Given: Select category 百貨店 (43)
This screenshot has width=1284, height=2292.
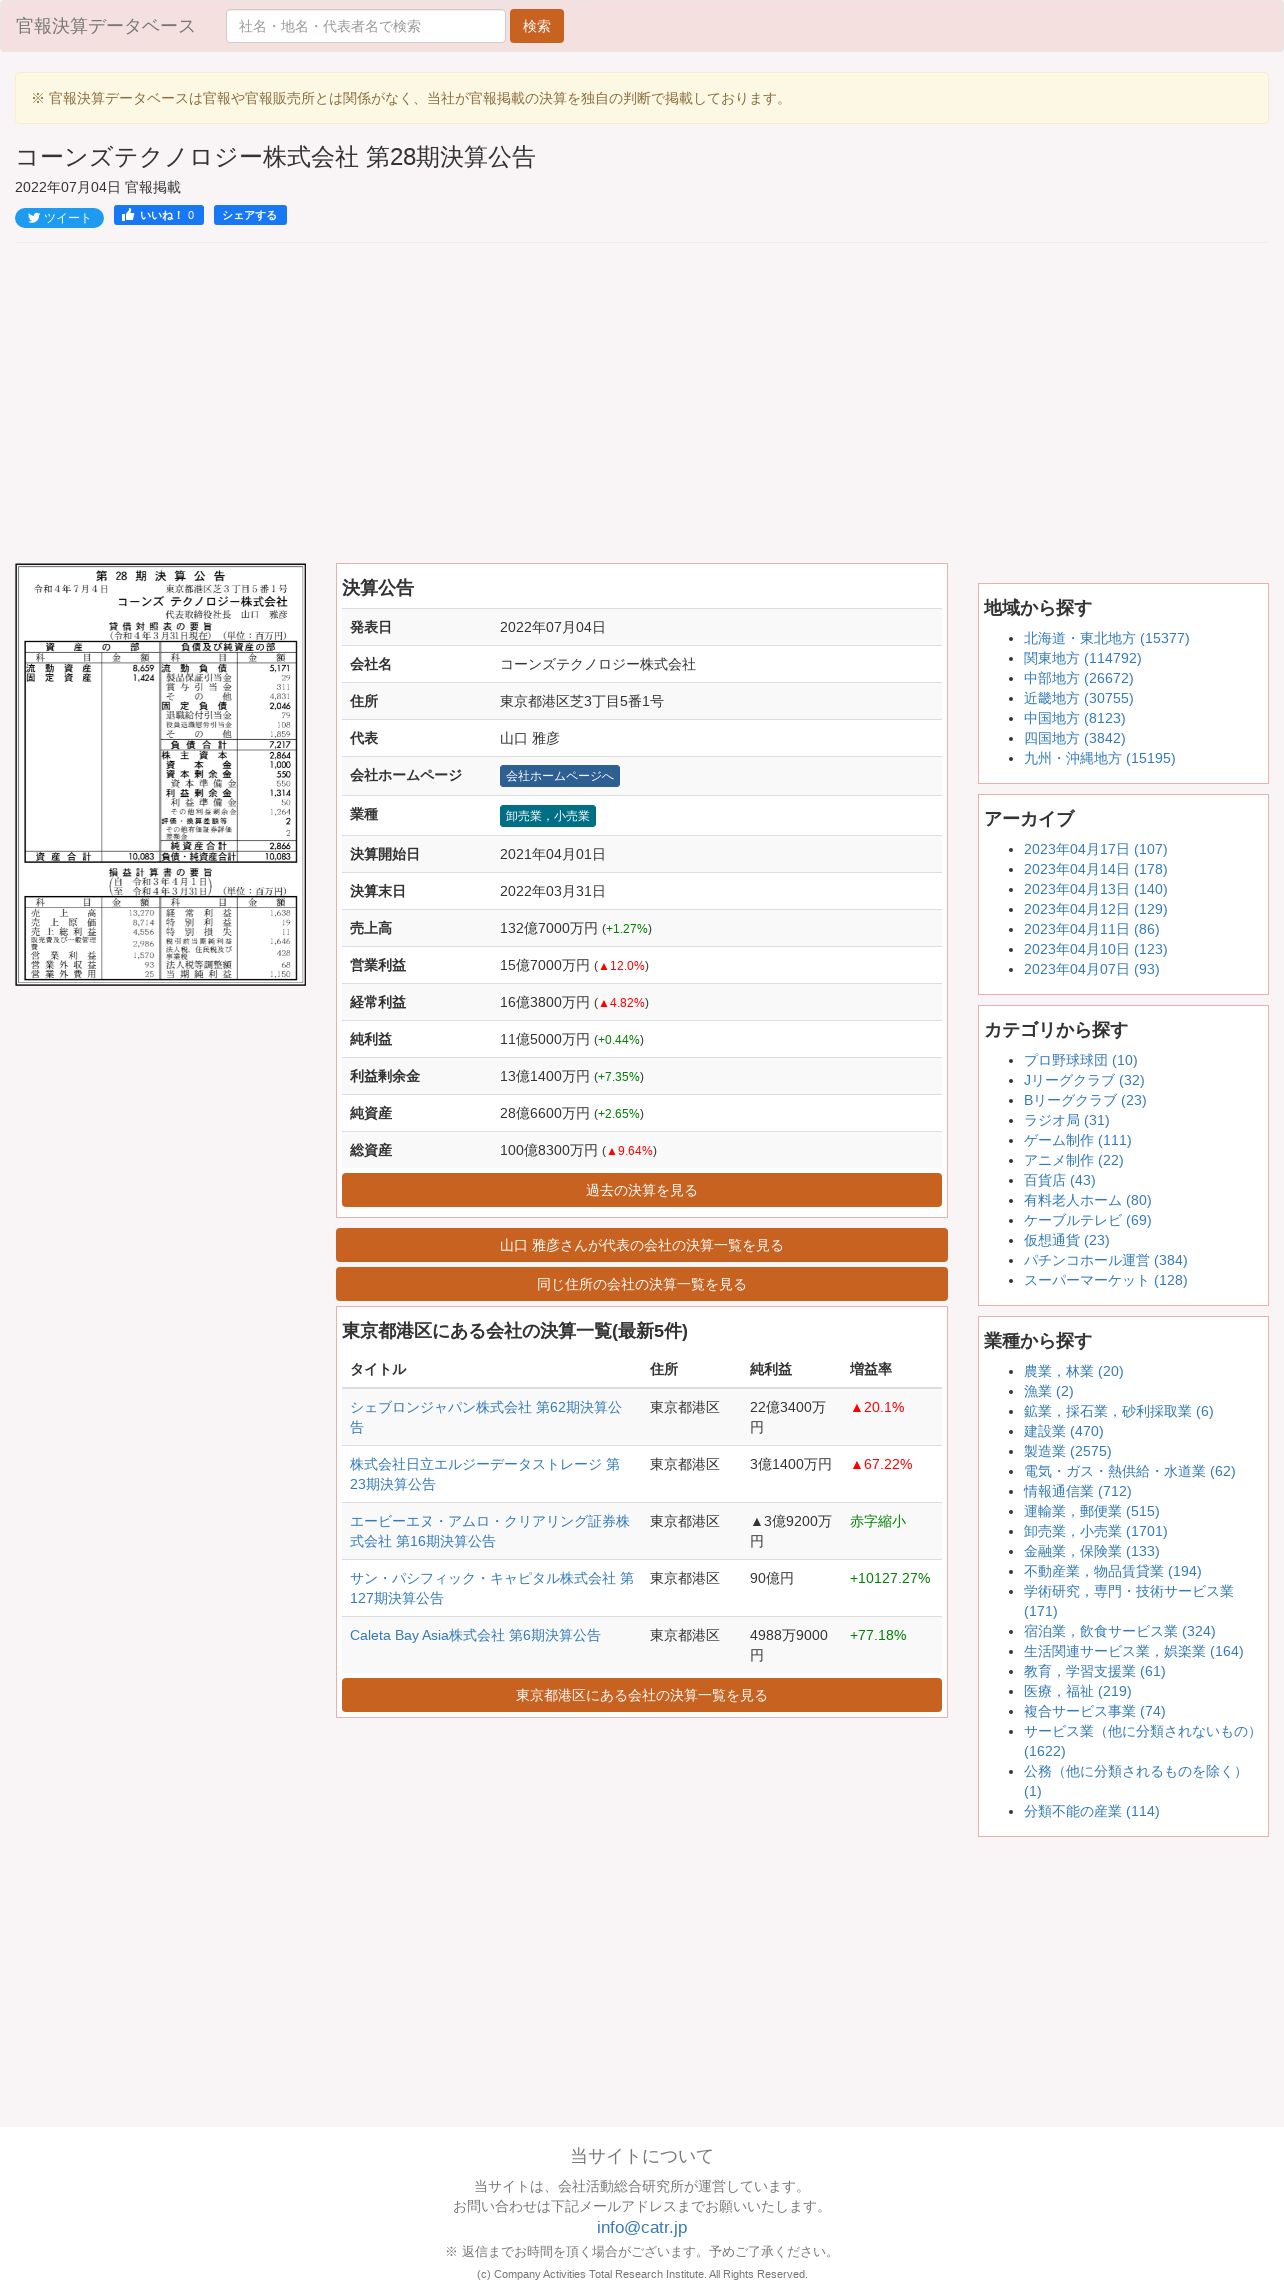Looking at the screenshot, I should [1059, 1180].
